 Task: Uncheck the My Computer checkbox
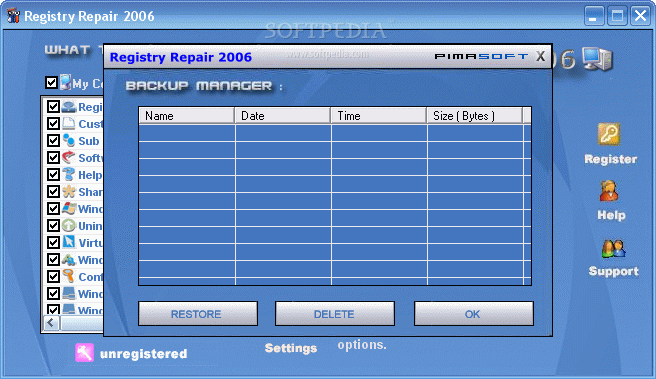pyautogui.click(x=51, y=82)
